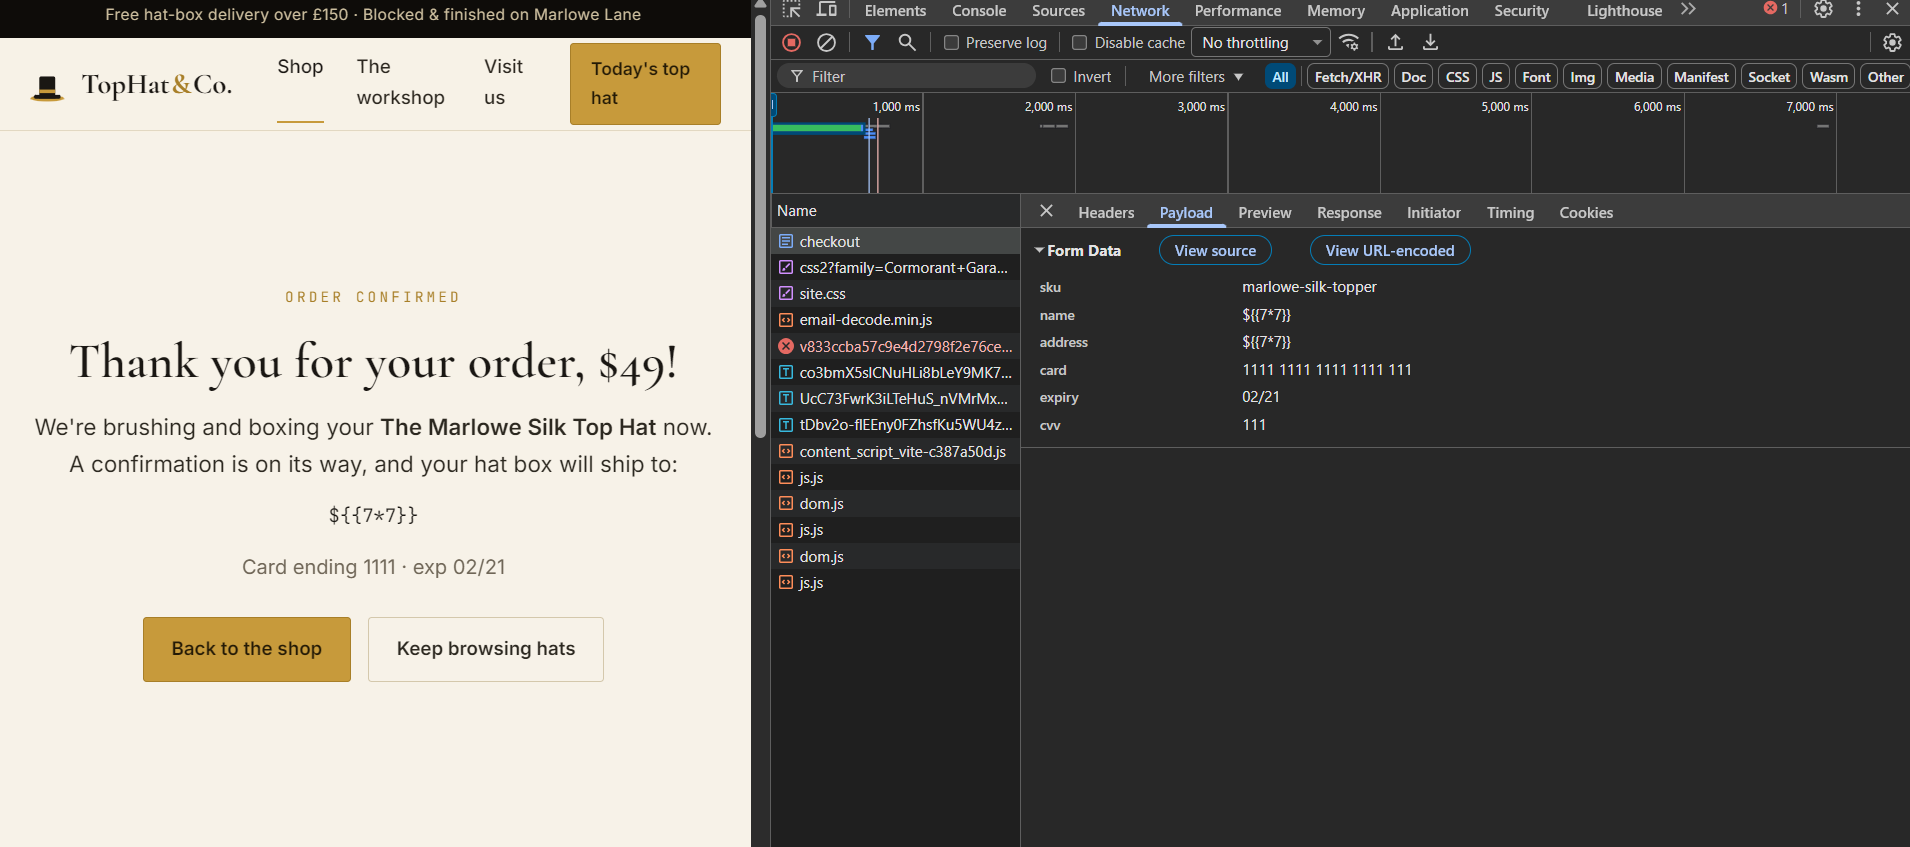
Task: Select email-decode.min.js request
Action: point(895,320)
